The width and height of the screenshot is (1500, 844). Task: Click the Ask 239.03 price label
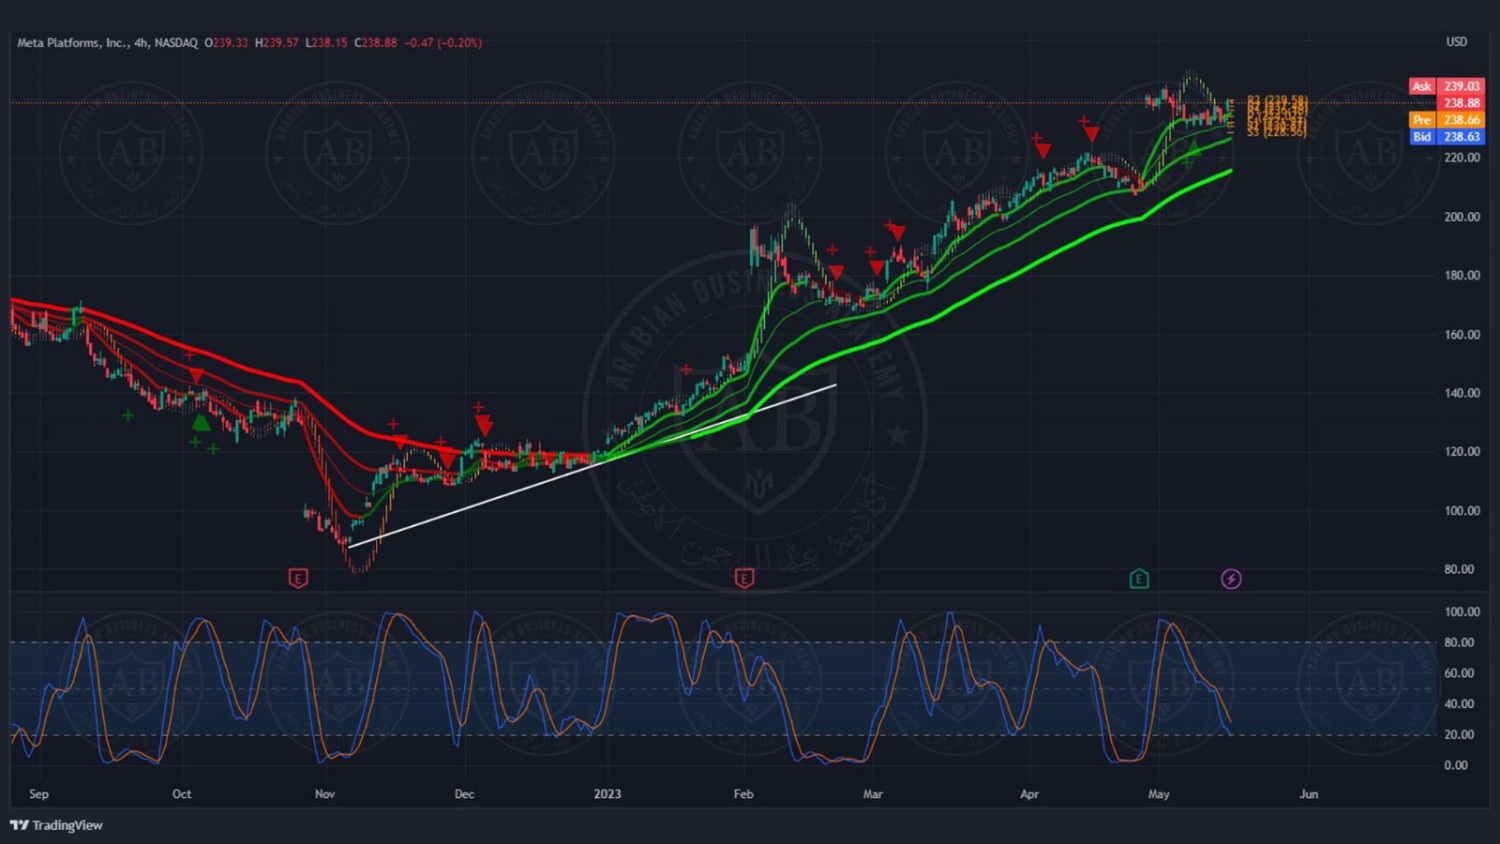click(x=1446, y=86)
